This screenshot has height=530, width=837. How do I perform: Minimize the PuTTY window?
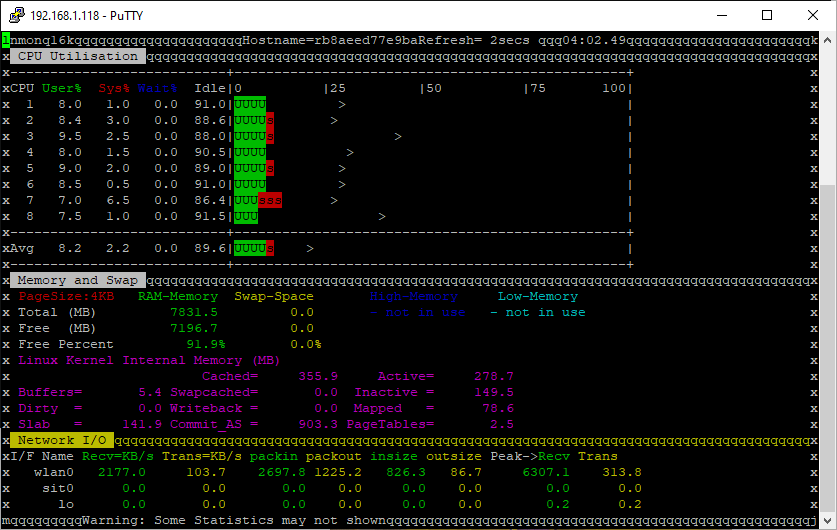pos(722,15)
